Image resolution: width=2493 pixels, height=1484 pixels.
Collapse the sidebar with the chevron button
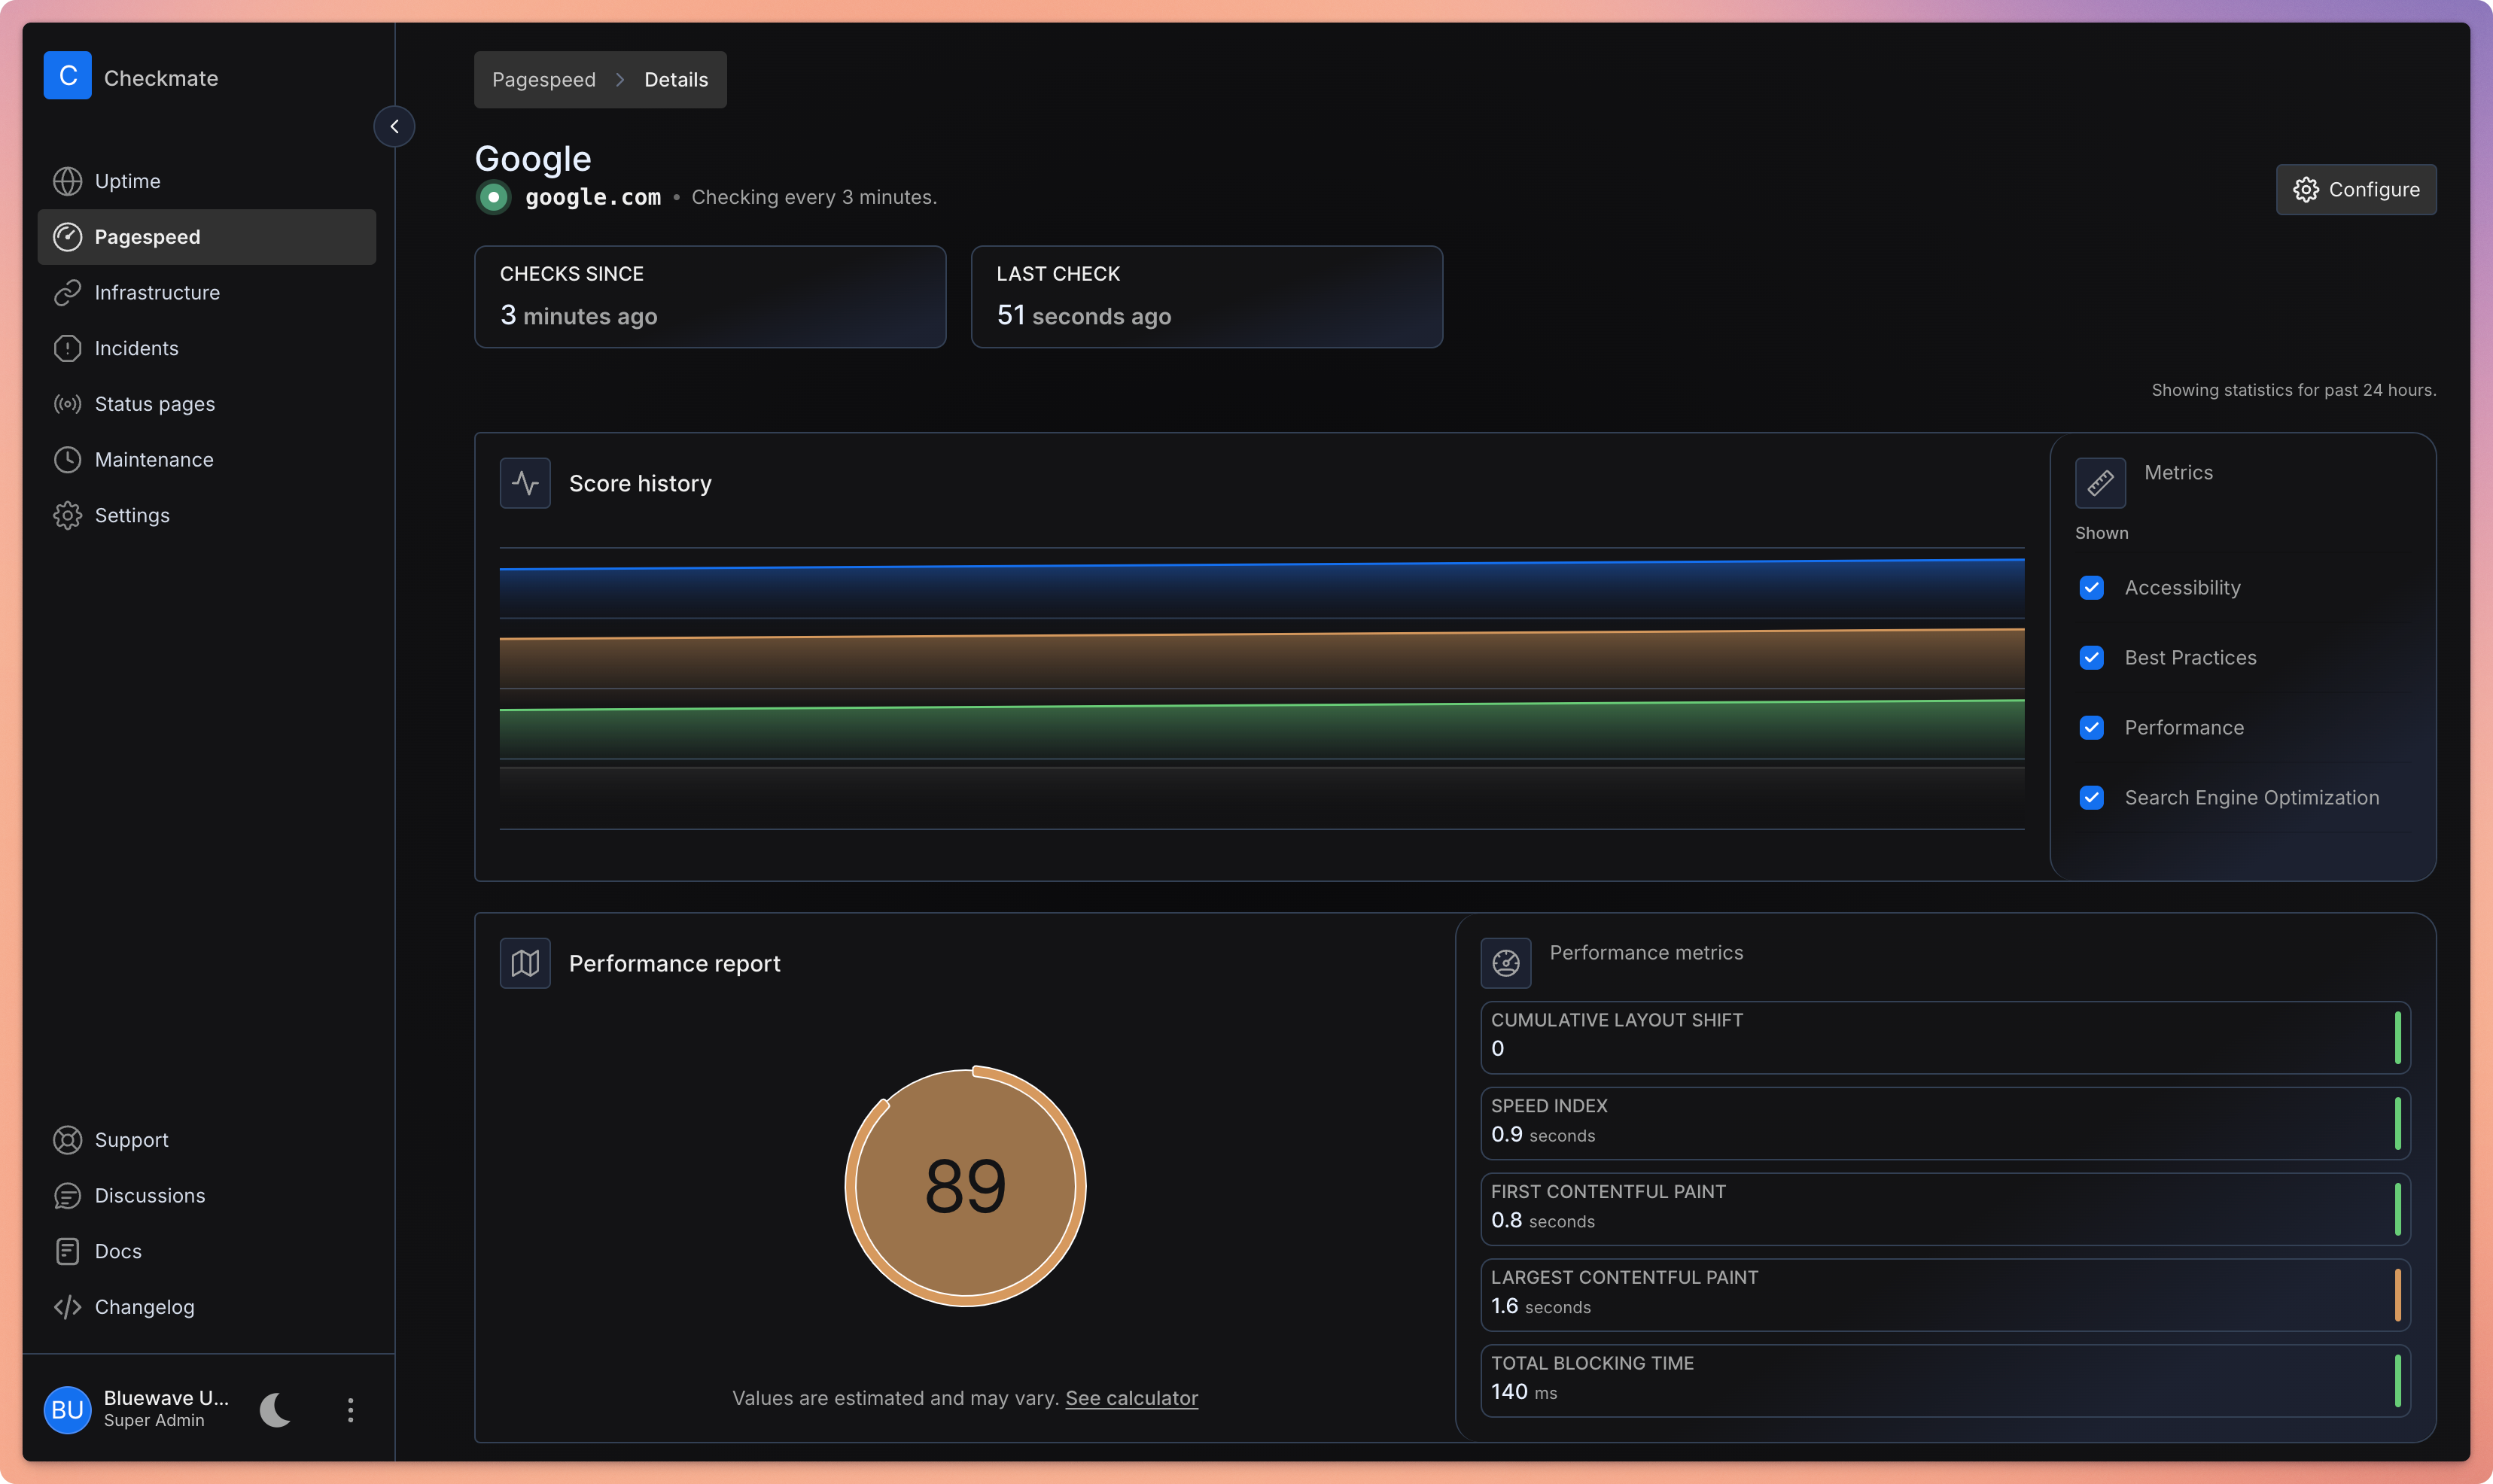click(x=394, y=127)
